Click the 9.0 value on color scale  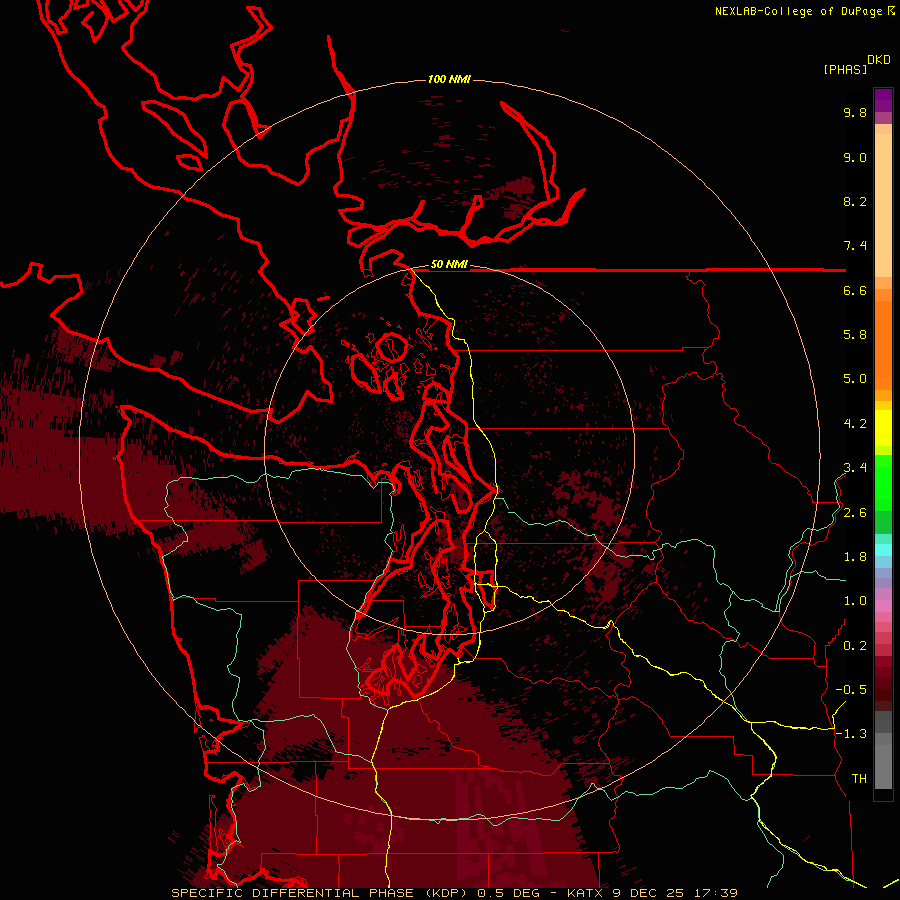click(855, 157)
